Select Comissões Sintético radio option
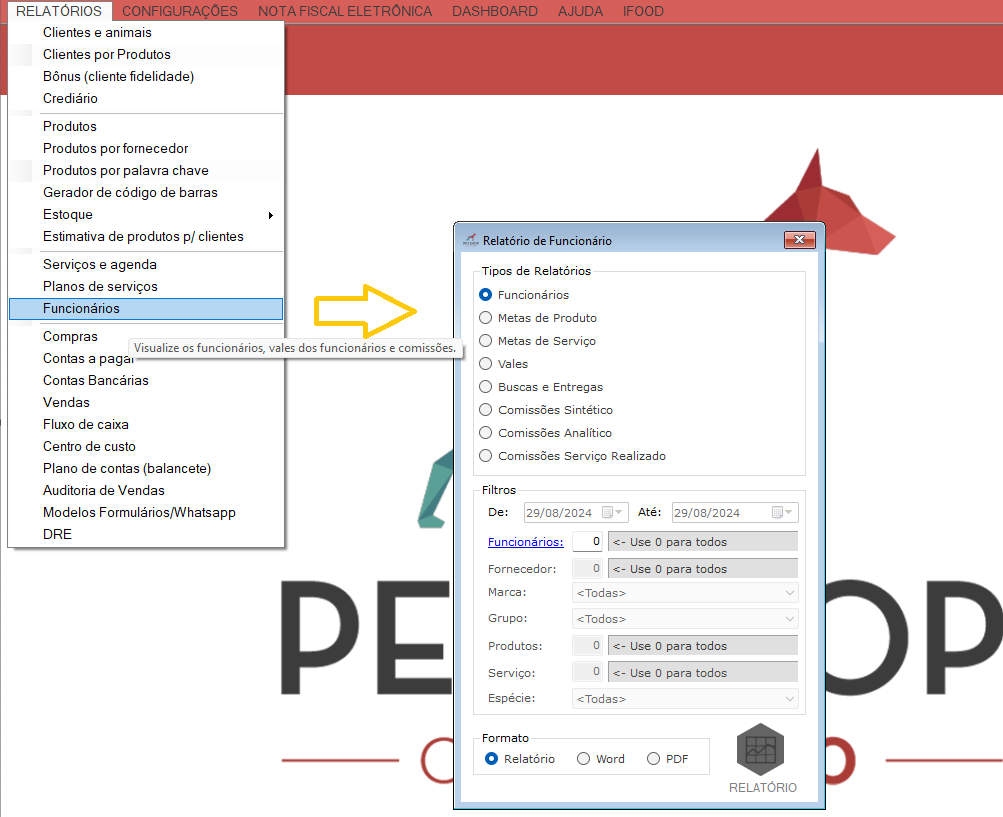This screenshot has width=1003, height=817. [486, 410]
